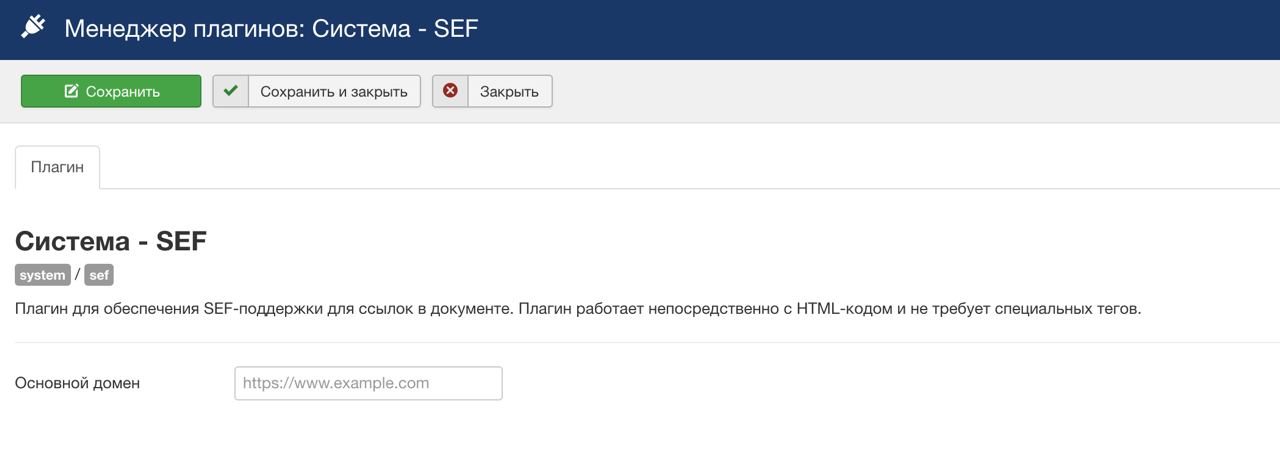
Task: Focus the Основной домен input field
Action: [x=368, y=383]
